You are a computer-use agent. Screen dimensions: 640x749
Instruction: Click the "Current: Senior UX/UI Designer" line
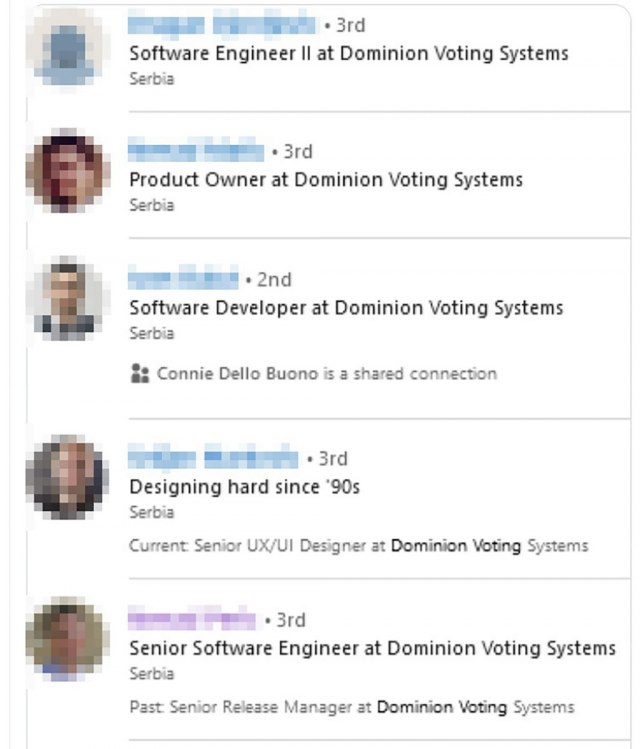click(x=358, y=546)
